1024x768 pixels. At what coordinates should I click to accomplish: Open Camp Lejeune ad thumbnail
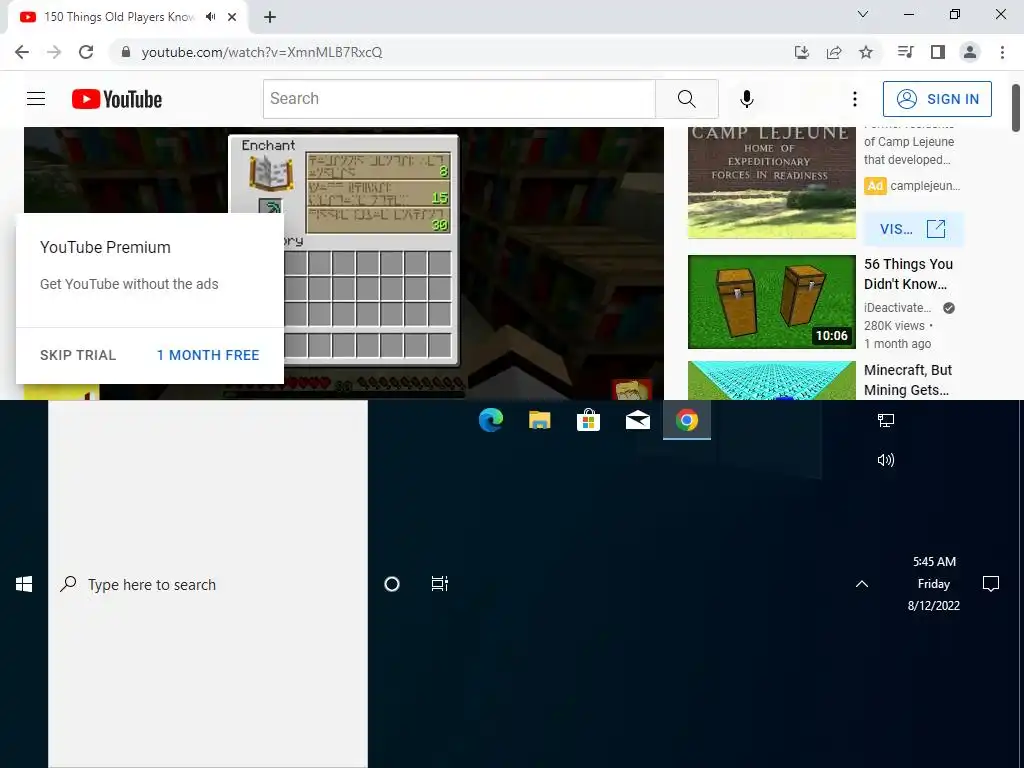pyautogui.click(x=771, y=183)
